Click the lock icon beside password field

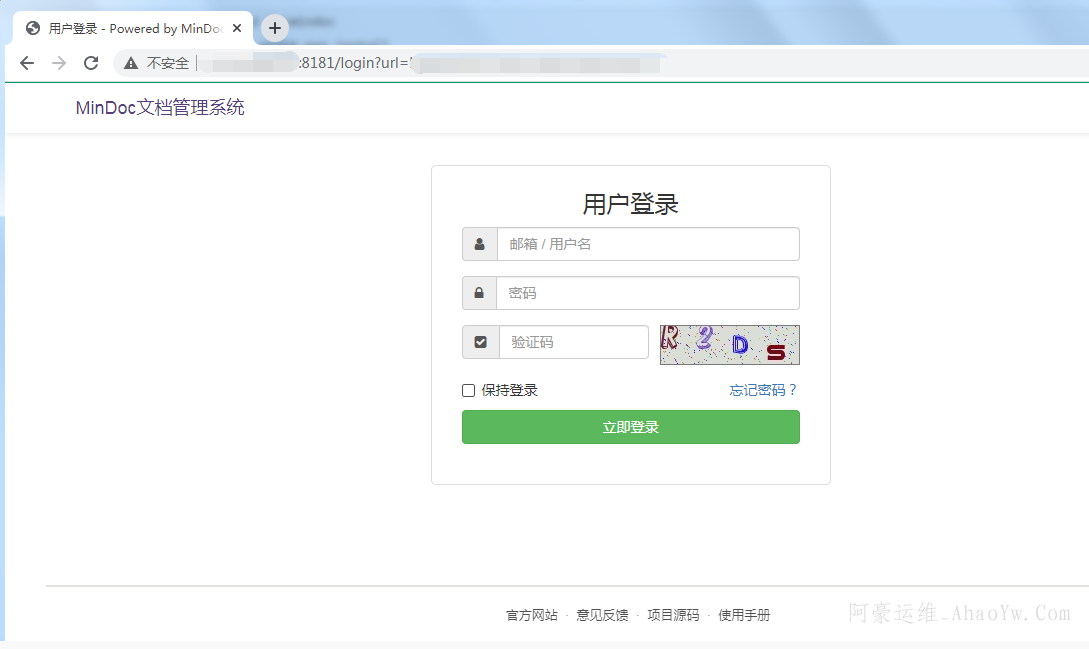coord(480,293)
